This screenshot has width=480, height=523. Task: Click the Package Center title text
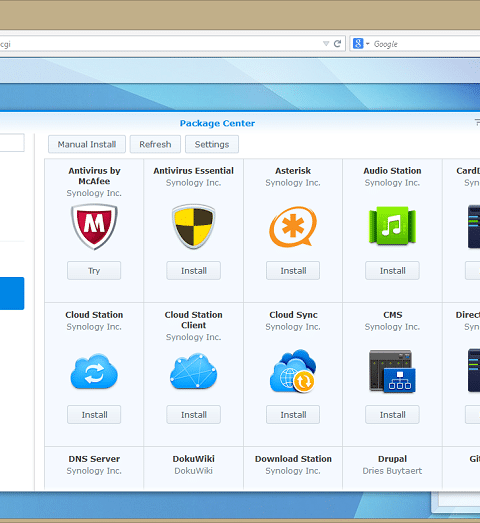click(x=217, y=123)
